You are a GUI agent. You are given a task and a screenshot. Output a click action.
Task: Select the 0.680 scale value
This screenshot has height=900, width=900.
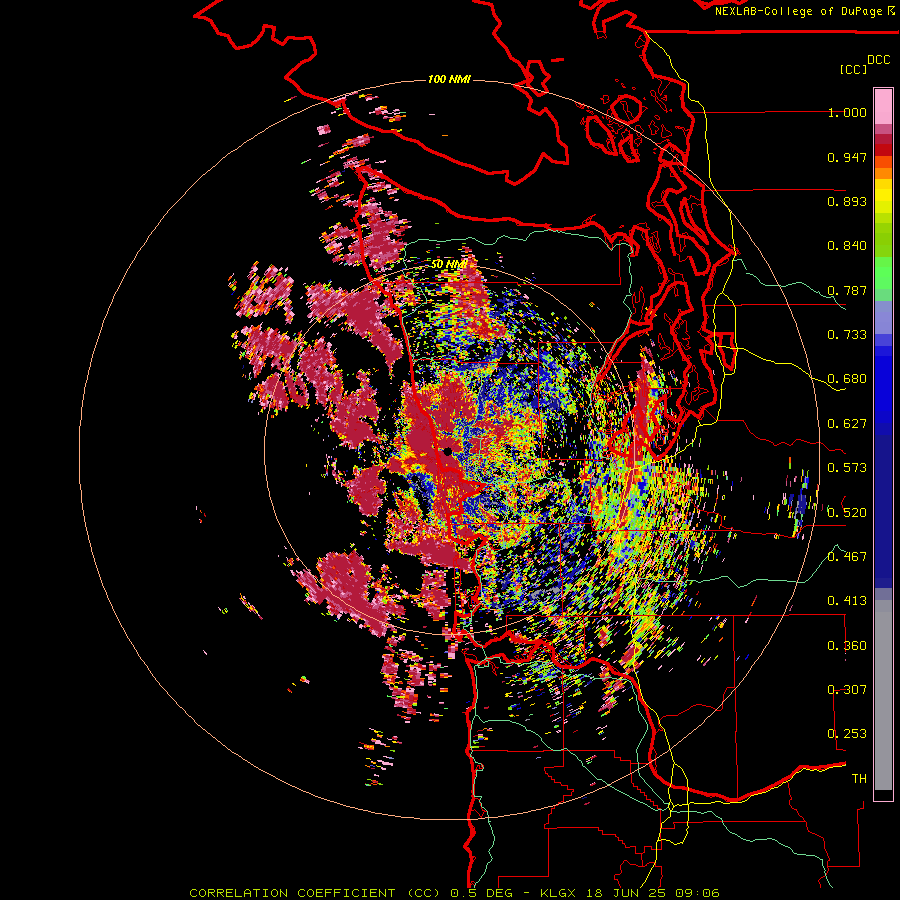pos(847,379)
